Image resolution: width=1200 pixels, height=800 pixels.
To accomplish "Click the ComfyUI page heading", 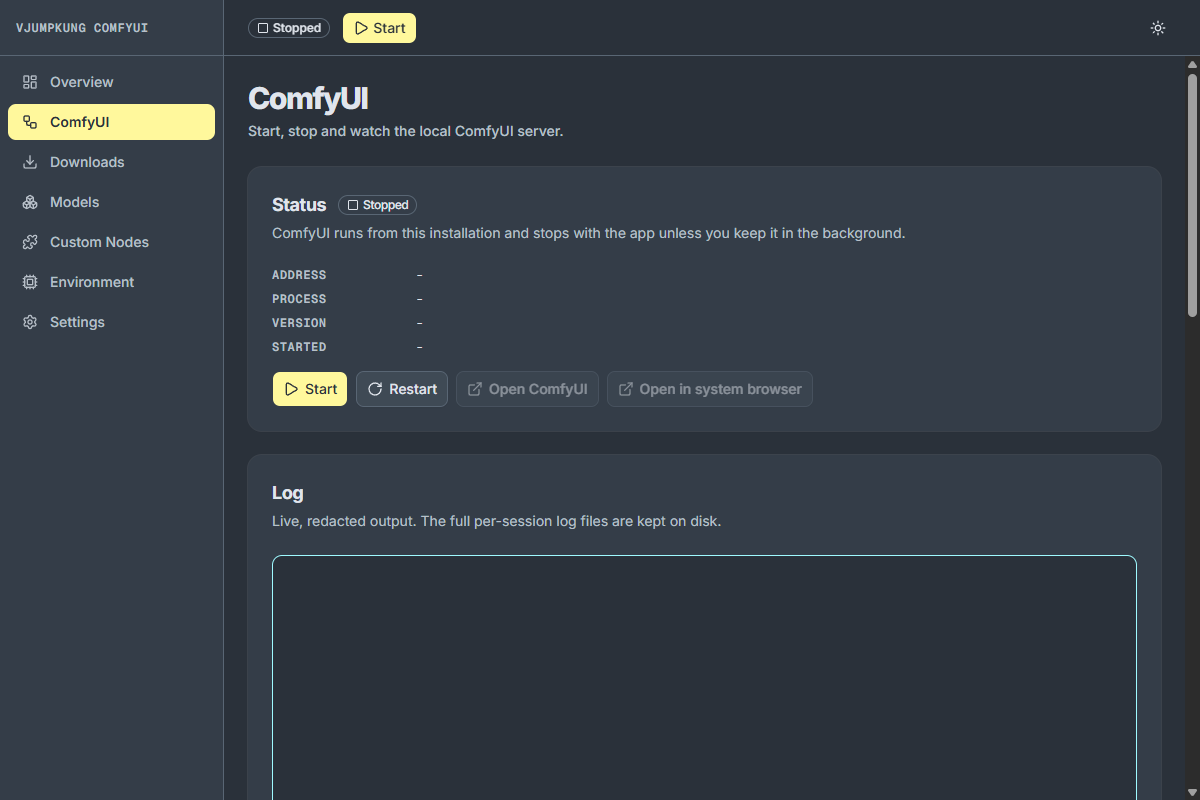I will point(308,99).
